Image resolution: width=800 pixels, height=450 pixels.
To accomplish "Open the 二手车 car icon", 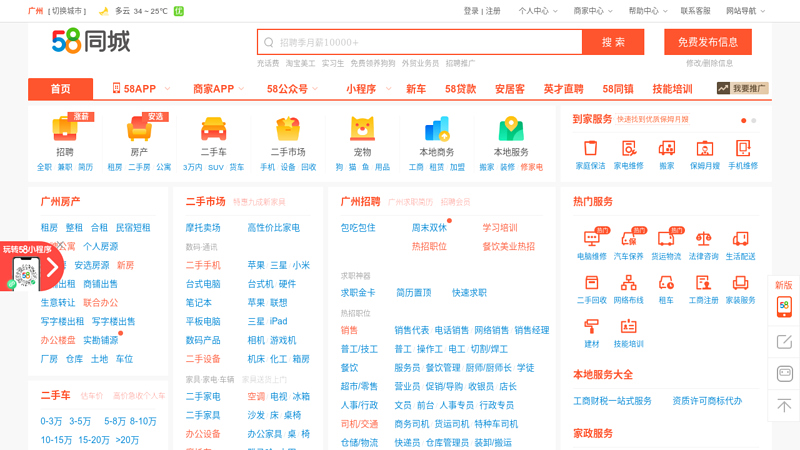I will (x=214, y=129).
